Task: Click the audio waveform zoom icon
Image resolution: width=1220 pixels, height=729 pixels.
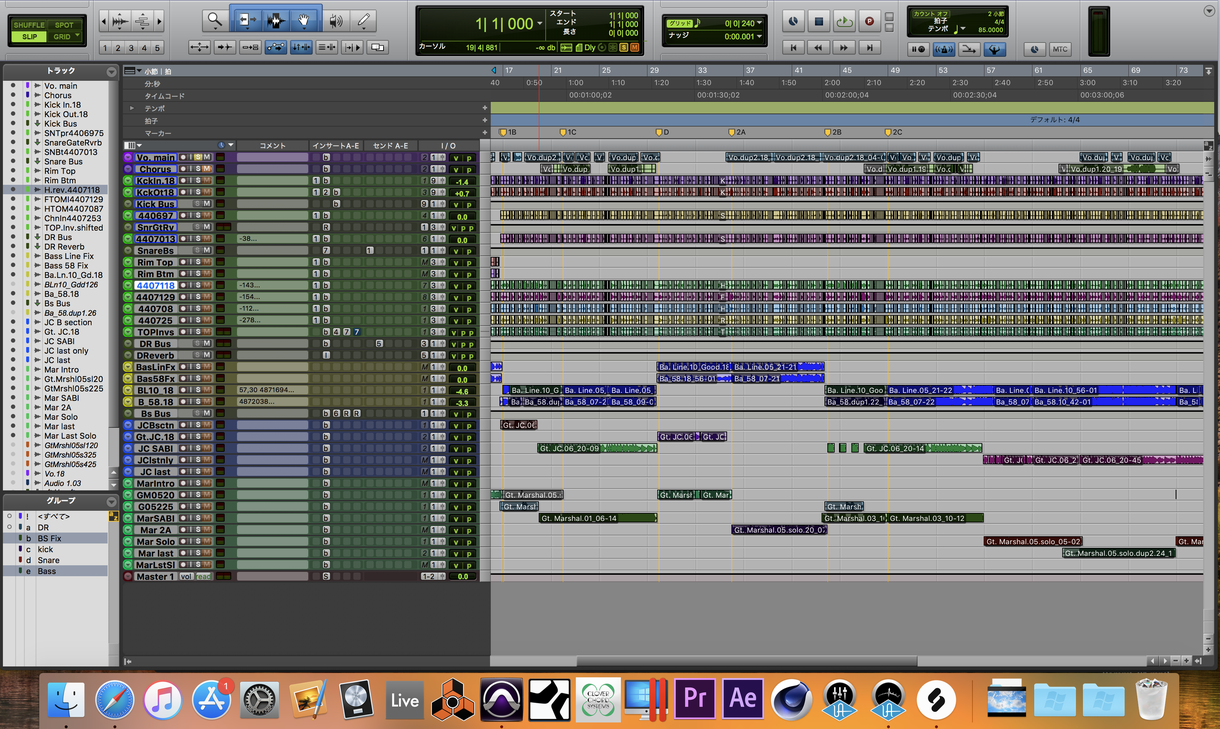Action: click(120, 20)
